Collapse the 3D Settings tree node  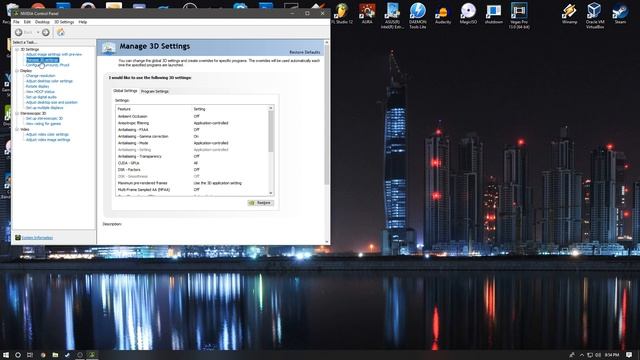pos(17,49)
